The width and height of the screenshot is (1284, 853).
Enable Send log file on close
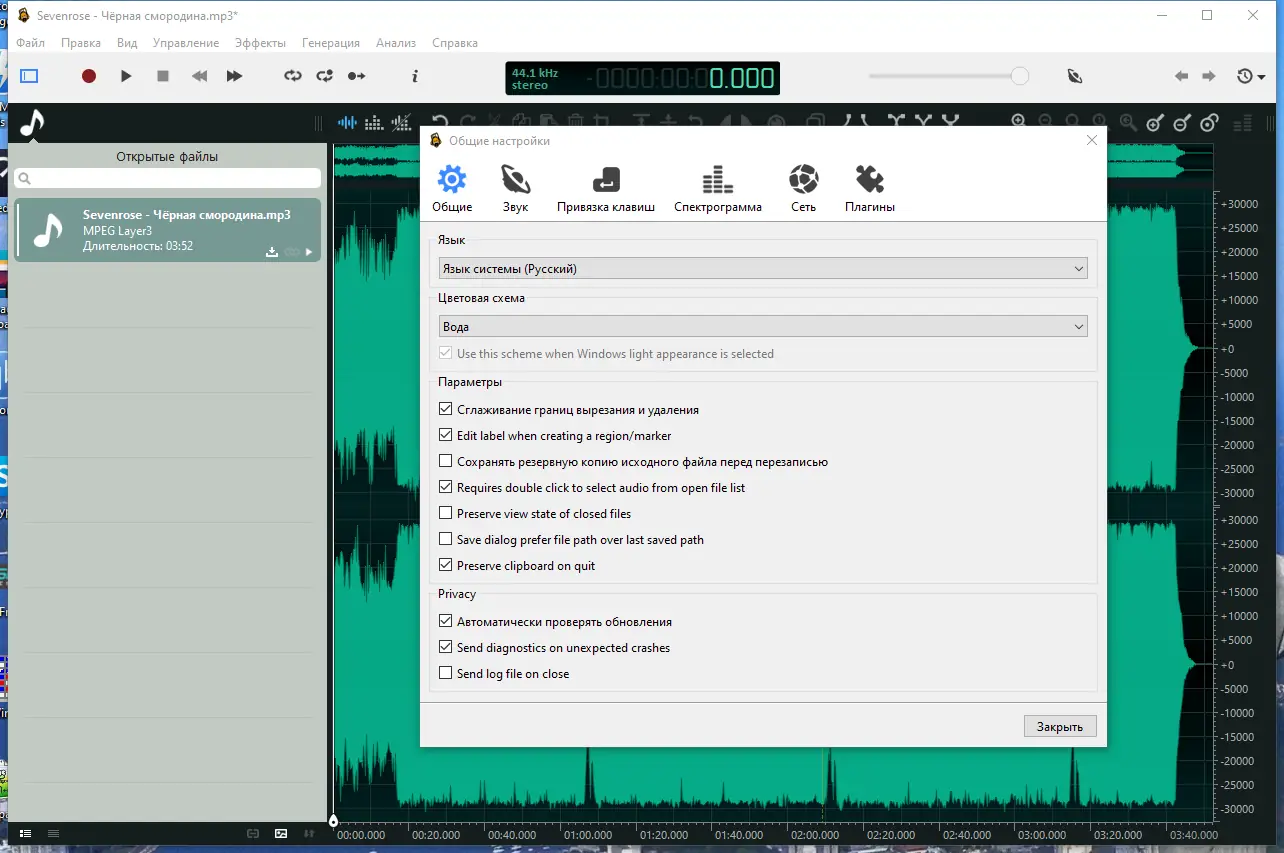pyautogui.click(x=446, y=674)
